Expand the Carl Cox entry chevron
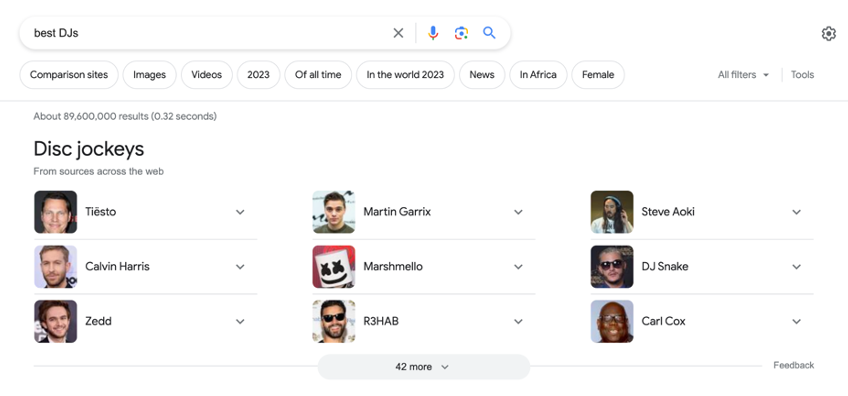The height and width of the screenshot is (396, 848). pos(796,321)
